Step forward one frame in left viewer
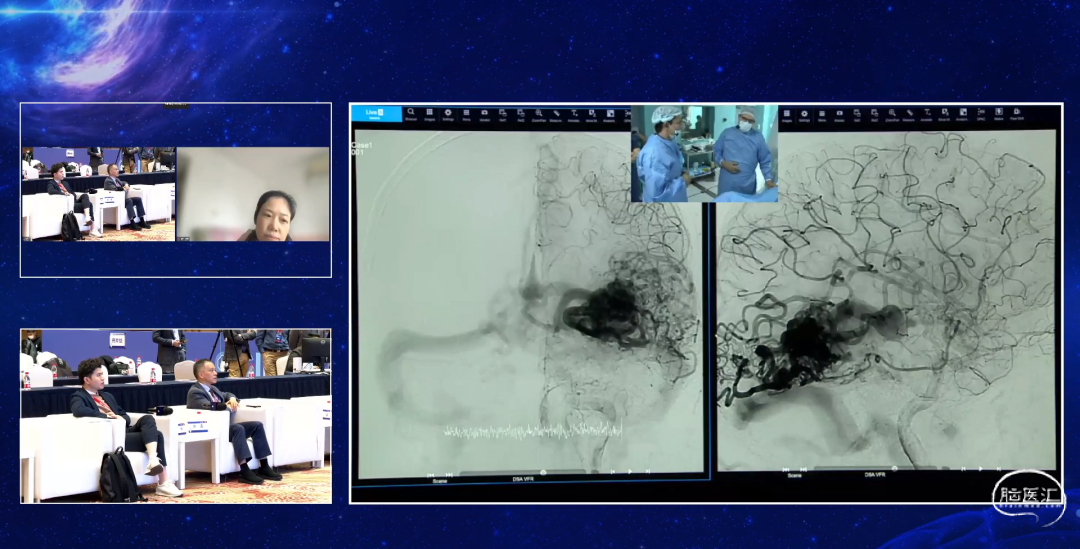 (647, 471)
